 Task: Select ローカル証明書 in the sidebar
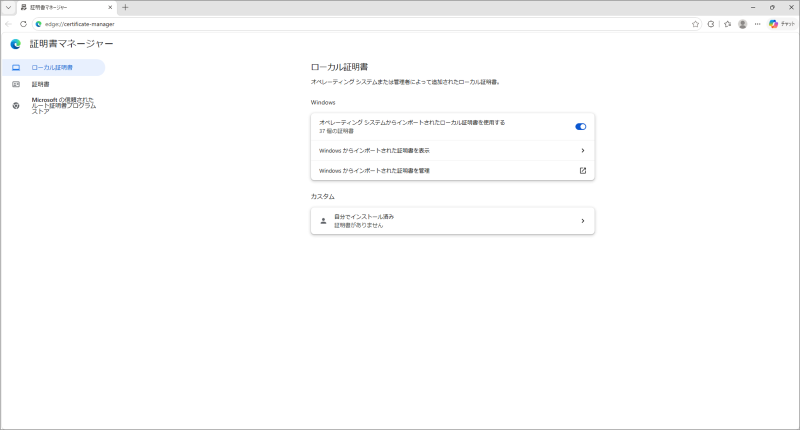tap(54, 67)
